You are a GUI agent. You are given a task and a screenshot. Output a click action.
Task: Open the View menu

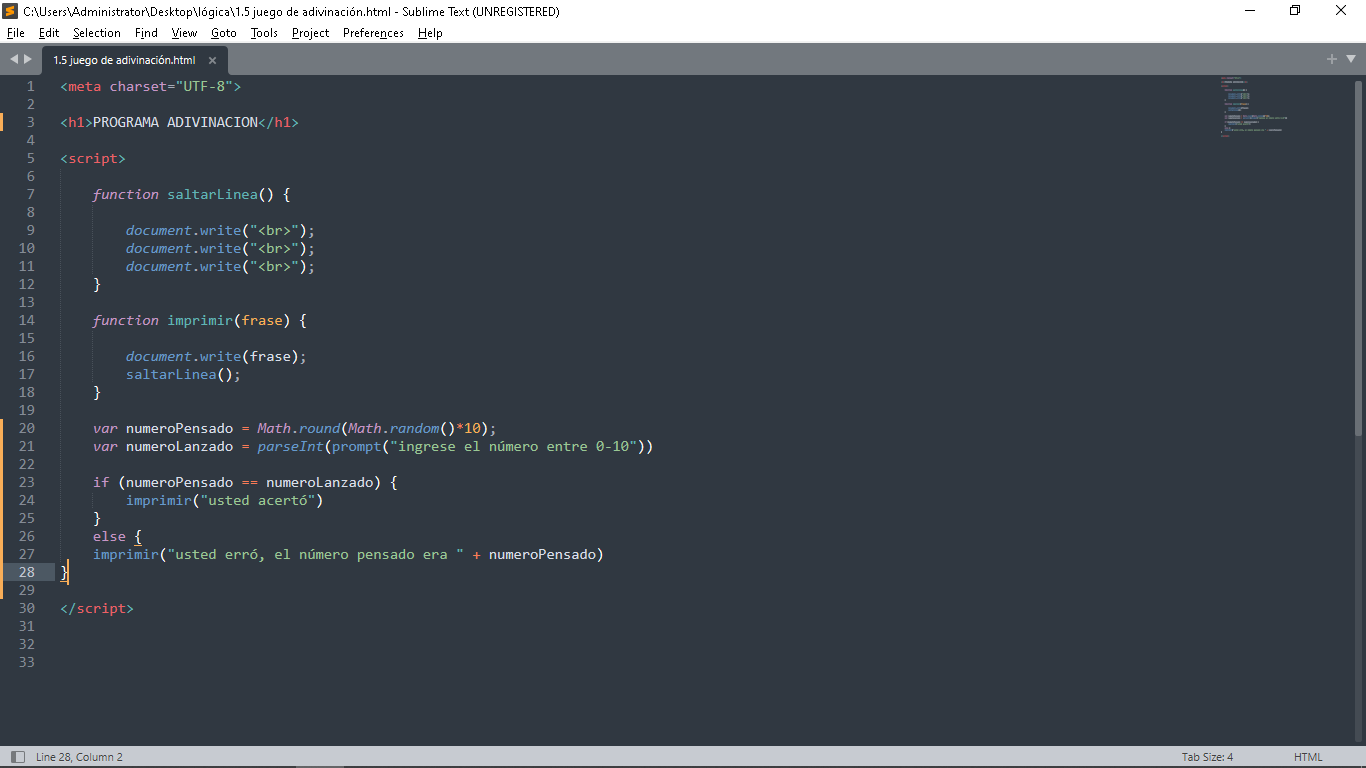coord(184,33)
